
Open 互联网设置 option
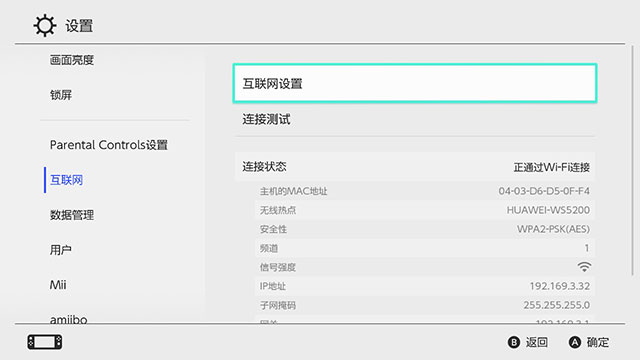coord(415,83)
